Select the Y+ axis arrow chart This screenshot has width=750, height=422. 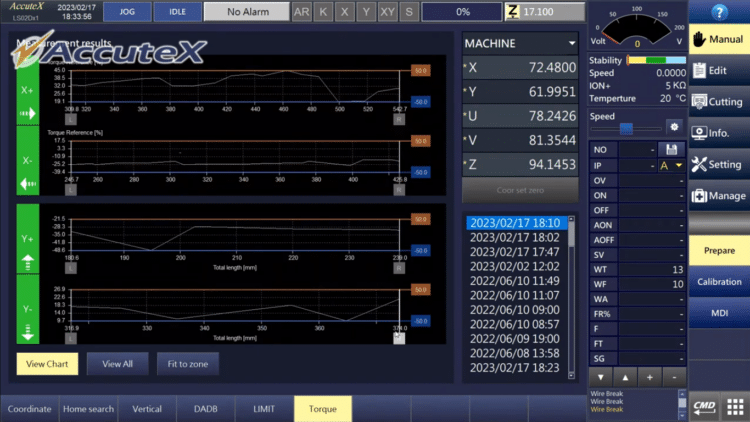(x=28, y=239)
